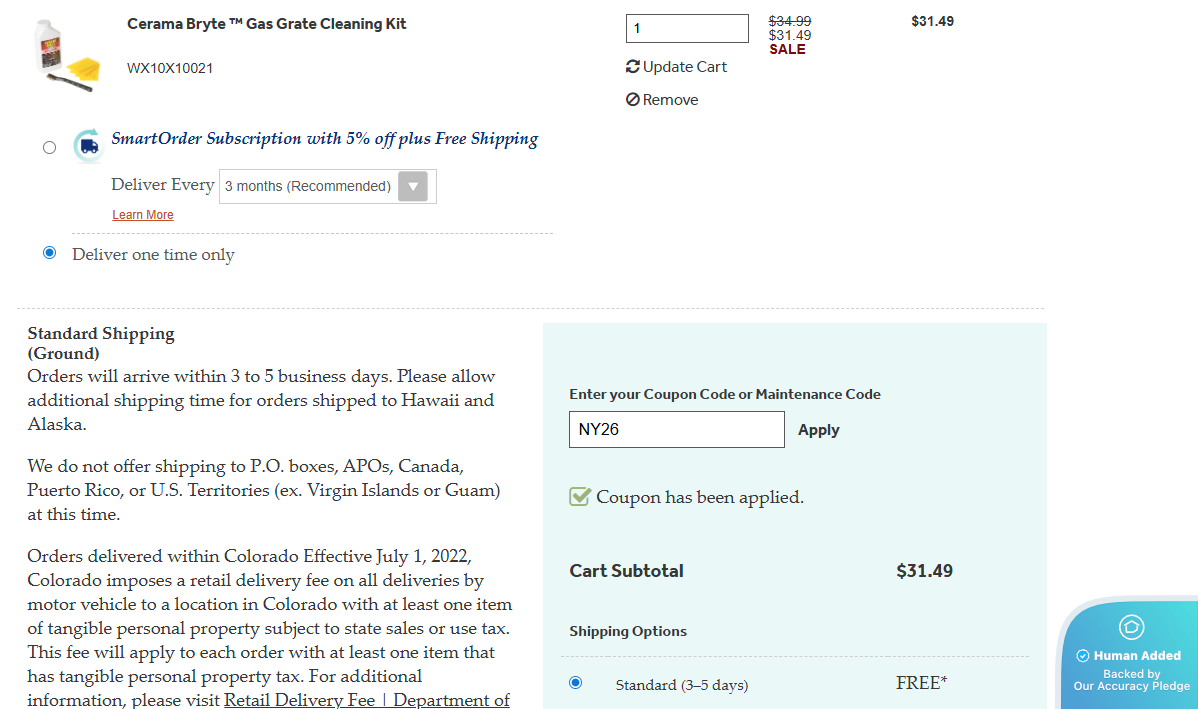
Task: Click the Remove text link
Action: (670, 100)
